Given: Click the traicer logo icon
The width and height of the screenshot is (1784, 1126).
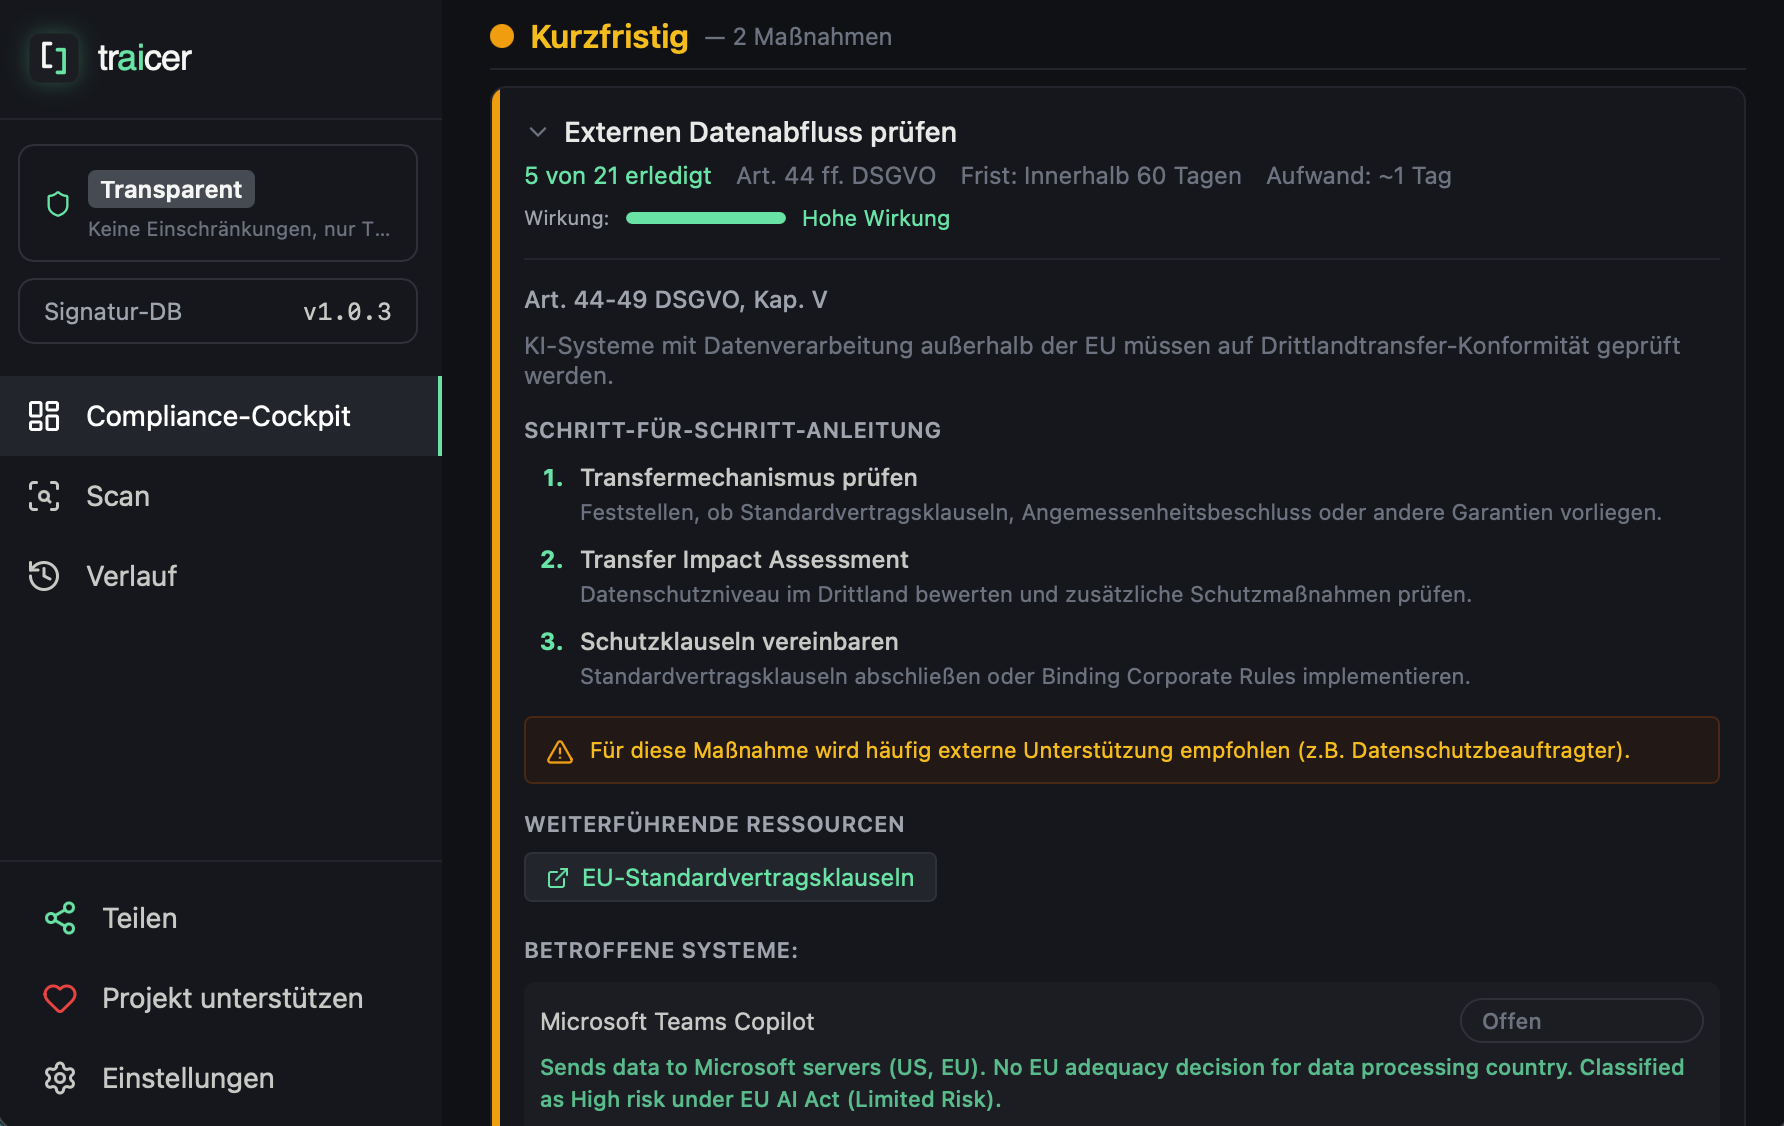Looking at the screenshot, I should coord(53,57).
